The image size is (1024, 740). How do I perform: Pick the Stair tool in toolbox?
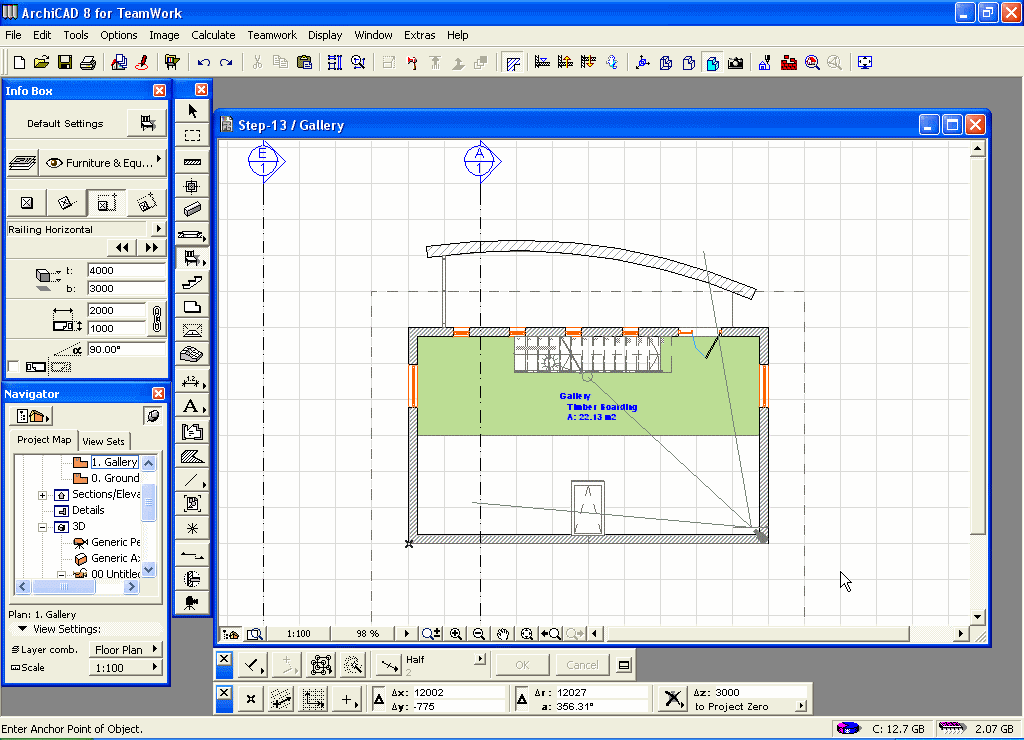pyautogui.click(x=192, y=283)
